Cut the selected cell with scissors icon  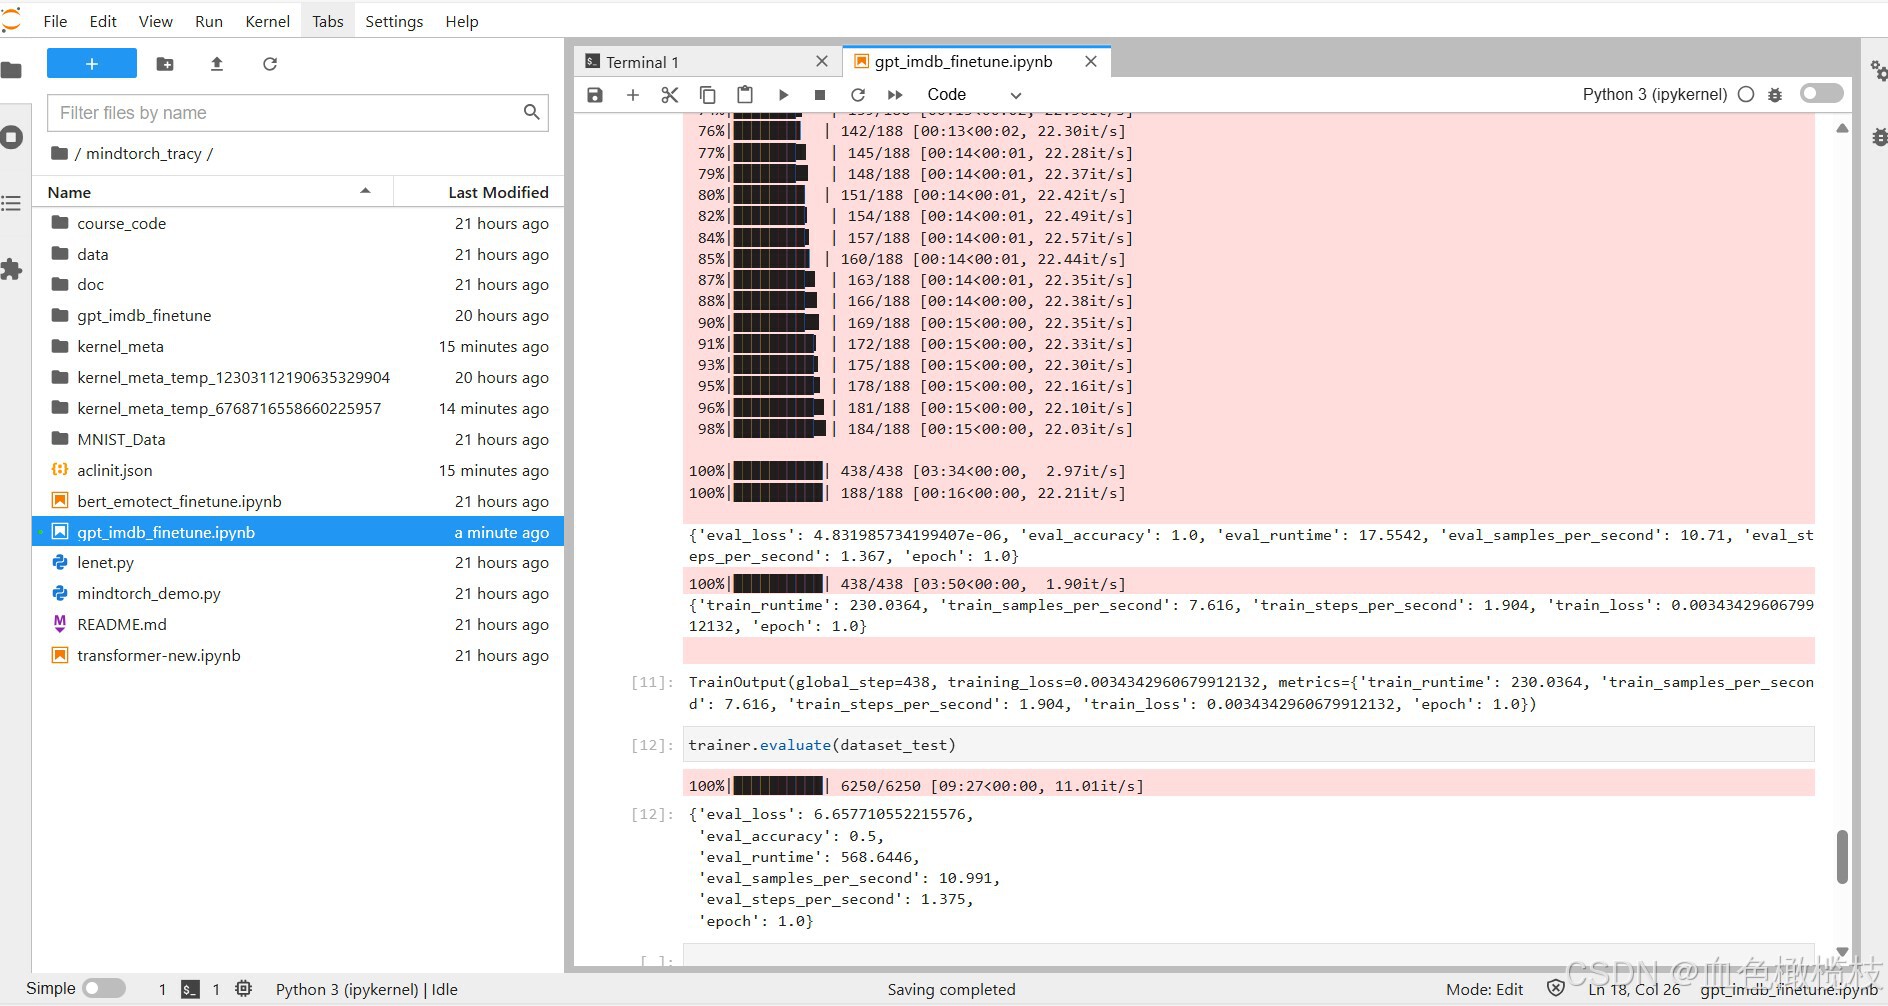pyautogui.click(x=670, y=95)
